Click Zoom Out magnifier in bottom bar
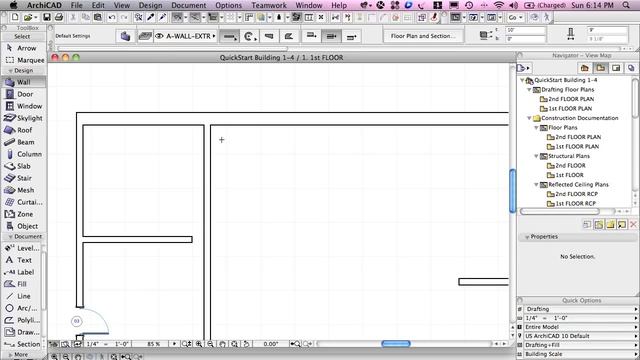 pyautogui.click(x=211, y=344)
